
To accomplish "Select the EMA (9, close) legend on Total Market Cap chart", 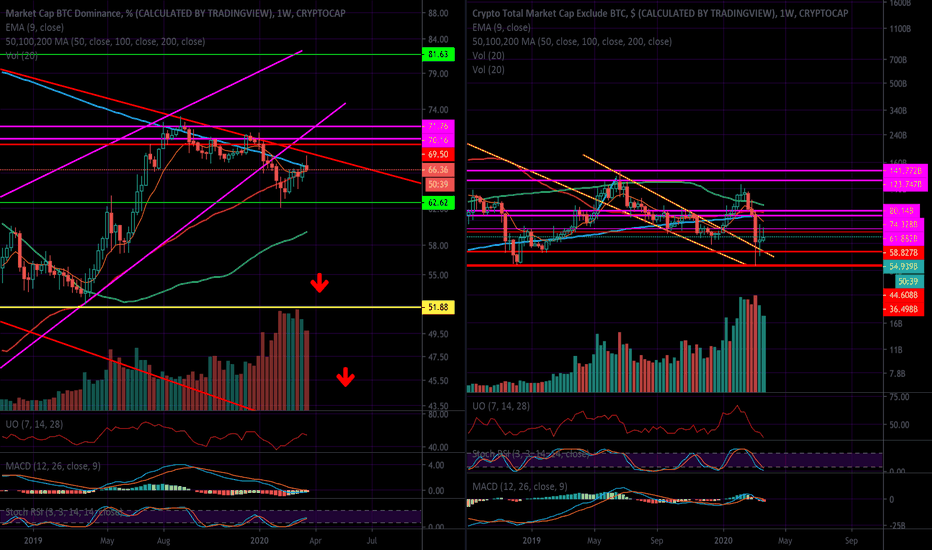I will point(501,27).
